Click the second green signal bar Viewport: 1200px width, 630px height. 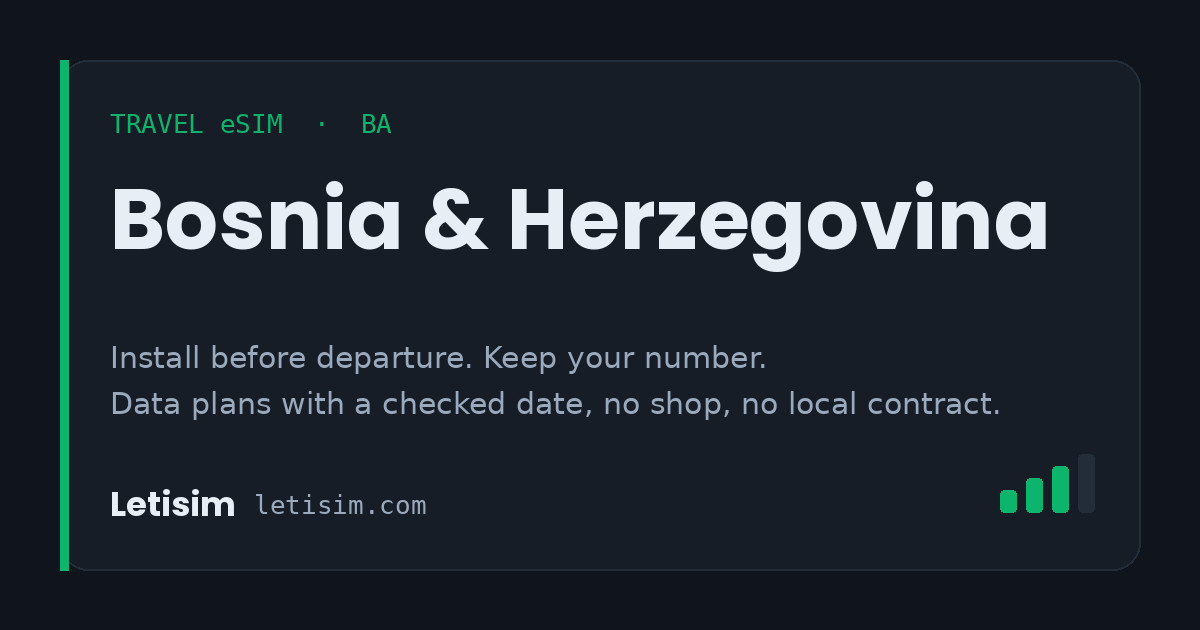1034,495
